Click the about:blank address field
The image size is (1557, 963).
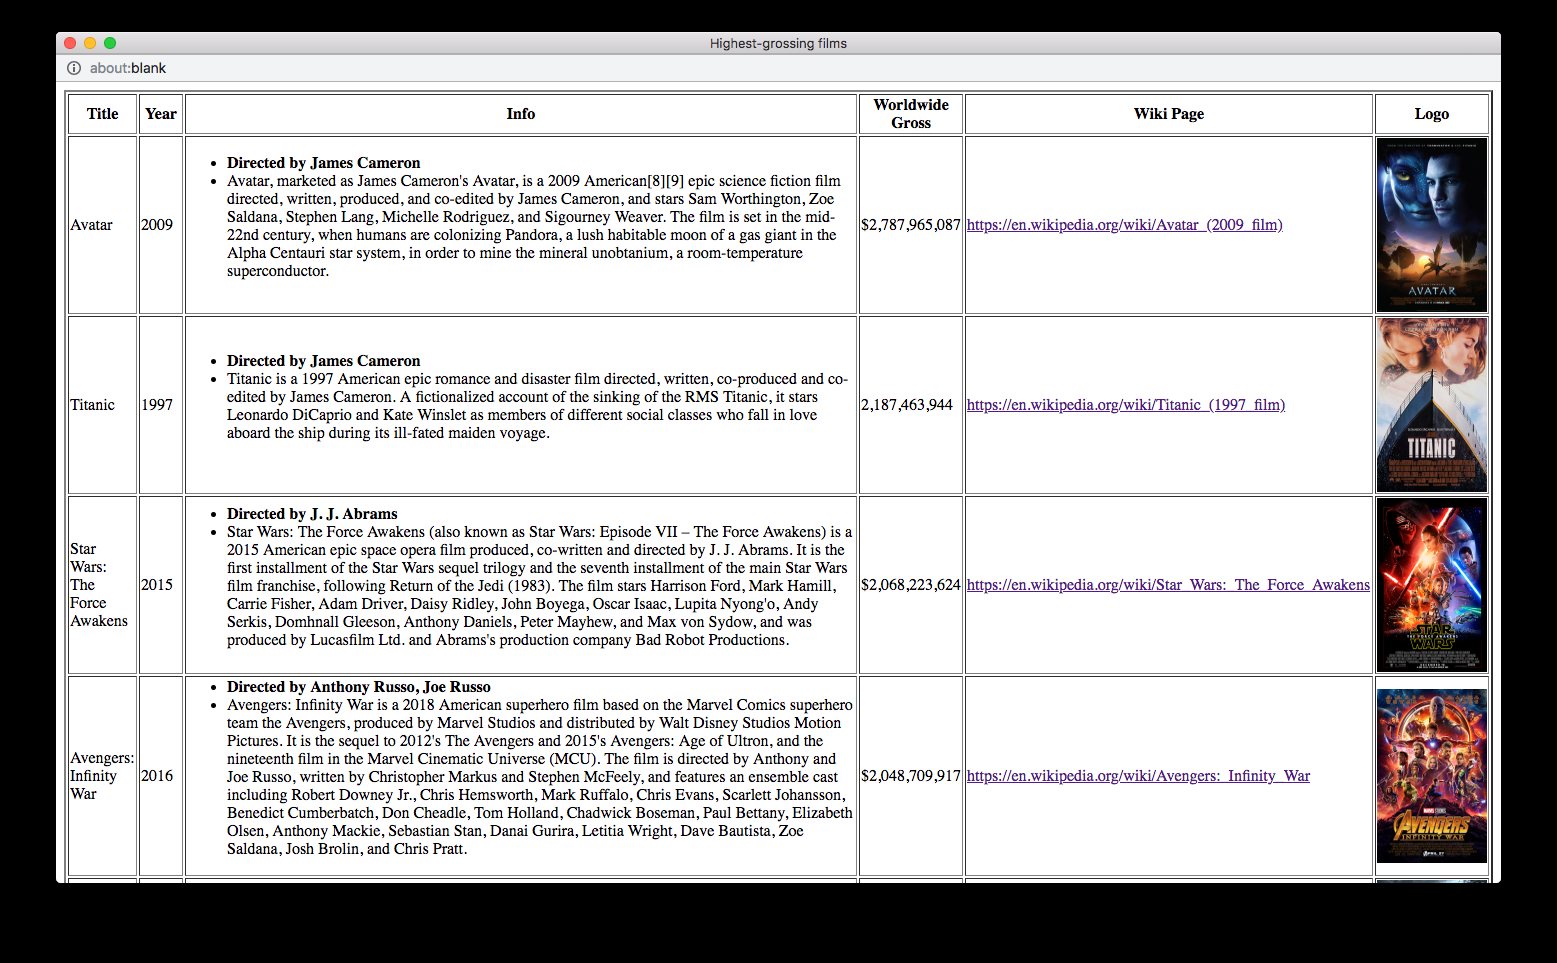128,68
